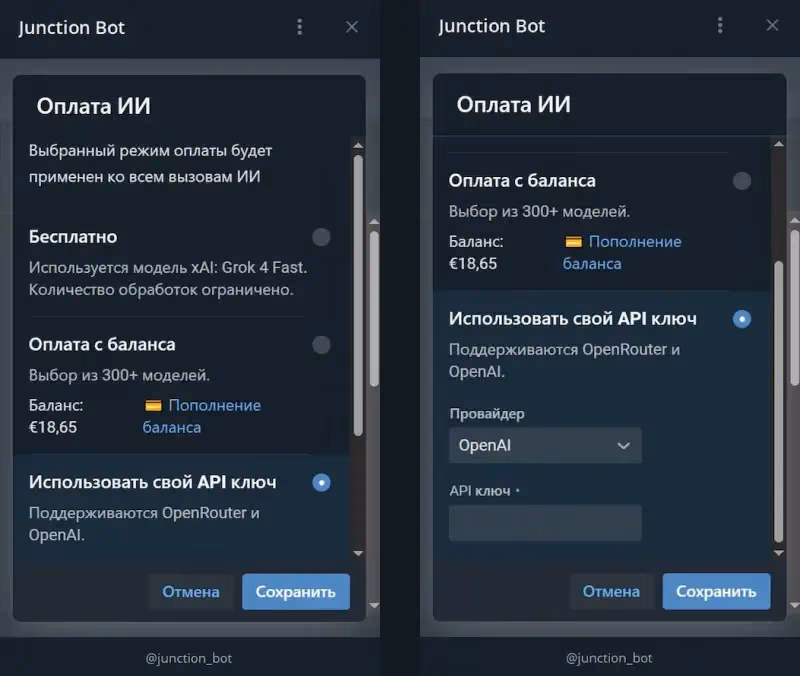Open the three-dot menu in left Junction Bot window
This screenshot has height=676, width=800.
click(x=299, y=27)
